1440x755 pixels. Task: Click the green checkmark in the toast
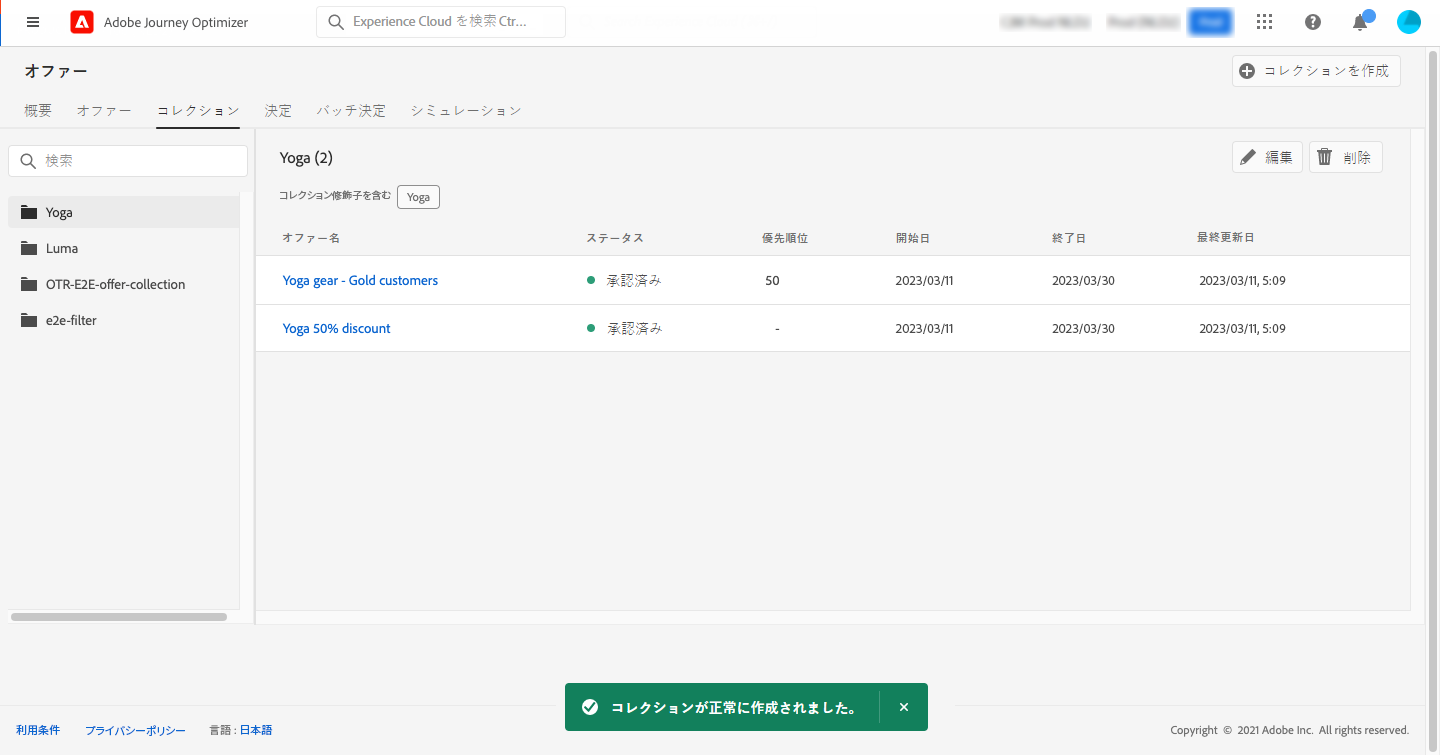[590, 707]
